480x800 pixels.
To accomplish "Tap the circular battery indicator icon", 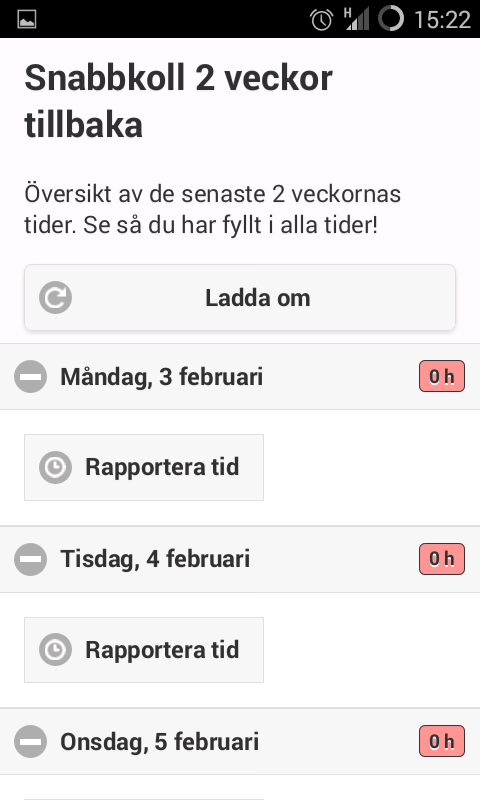I will click(391, 19).
